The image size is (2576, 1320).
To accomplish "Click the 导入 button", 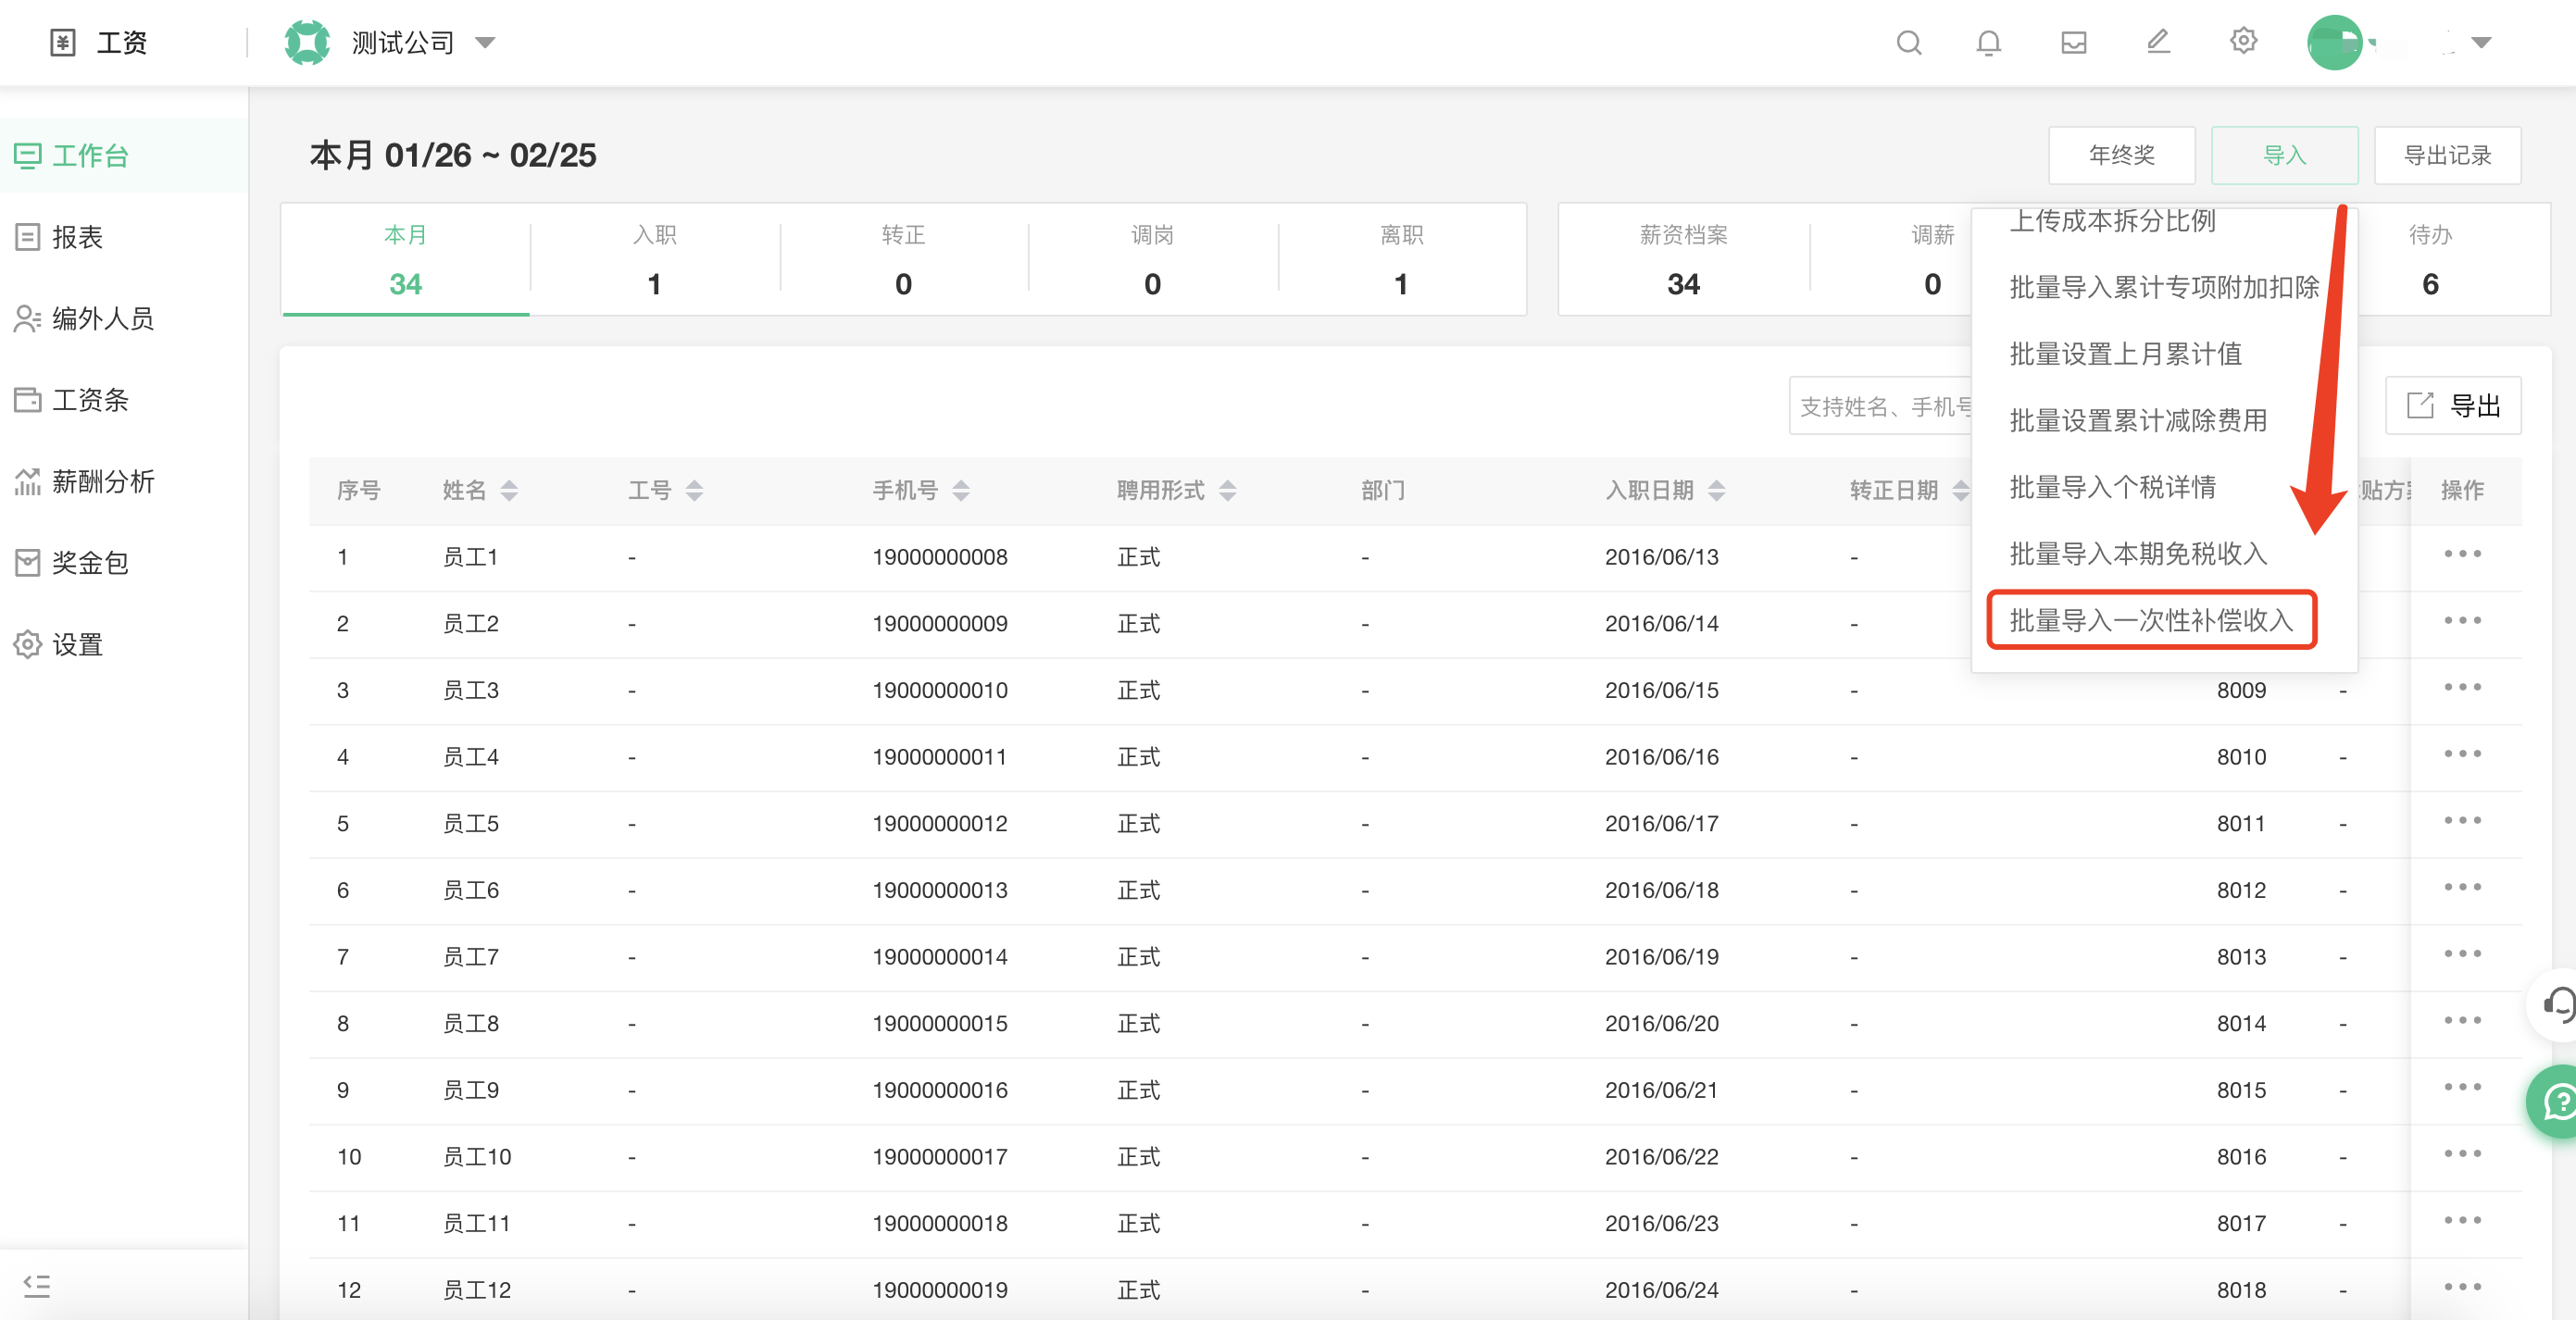I will point(2284,155).
